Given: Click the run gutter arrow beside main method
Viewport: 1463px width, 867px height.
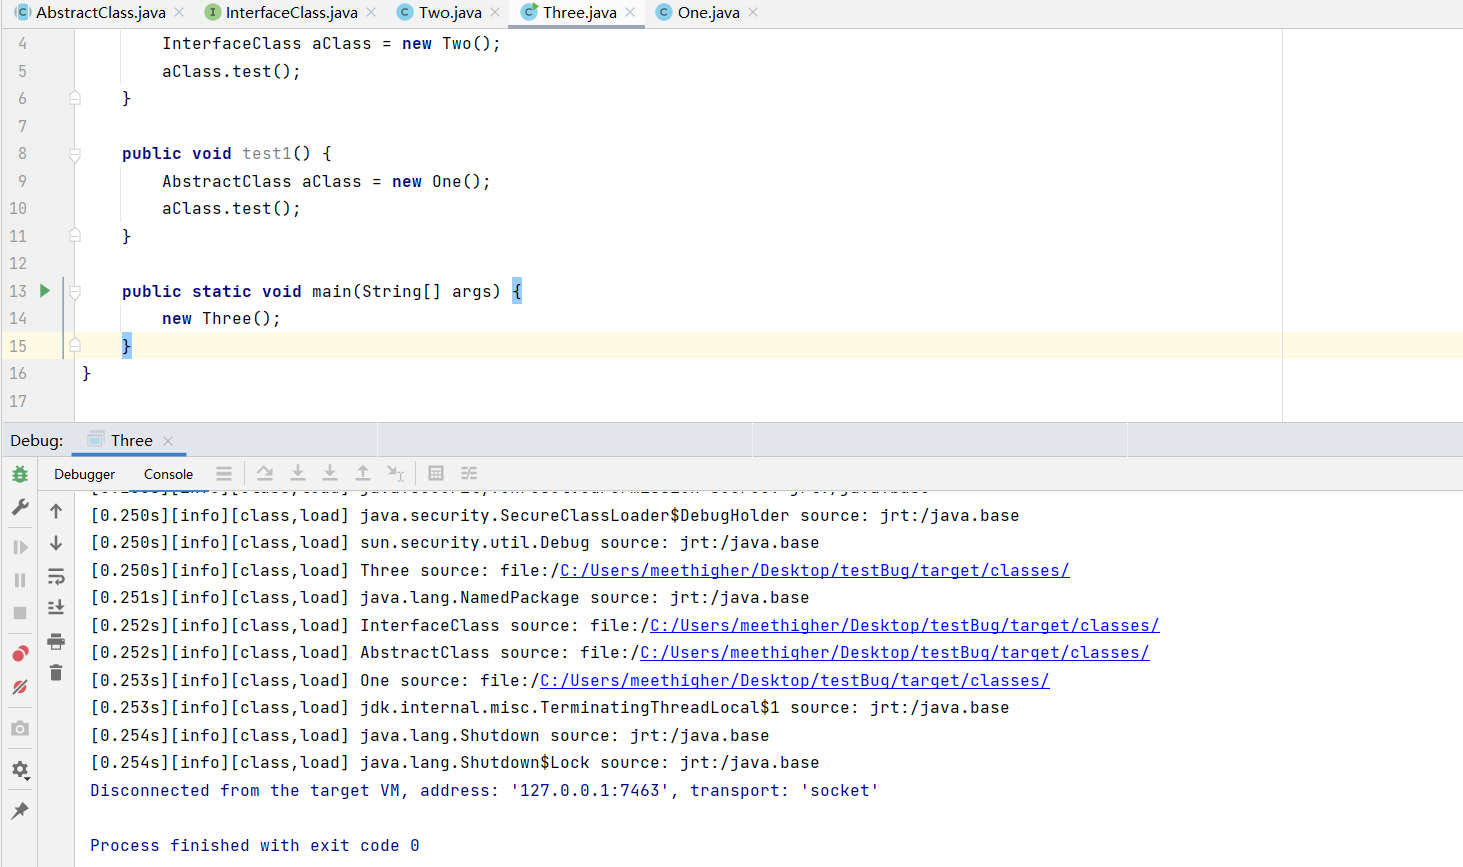Looking at the screenshot, I should [44, 291].
